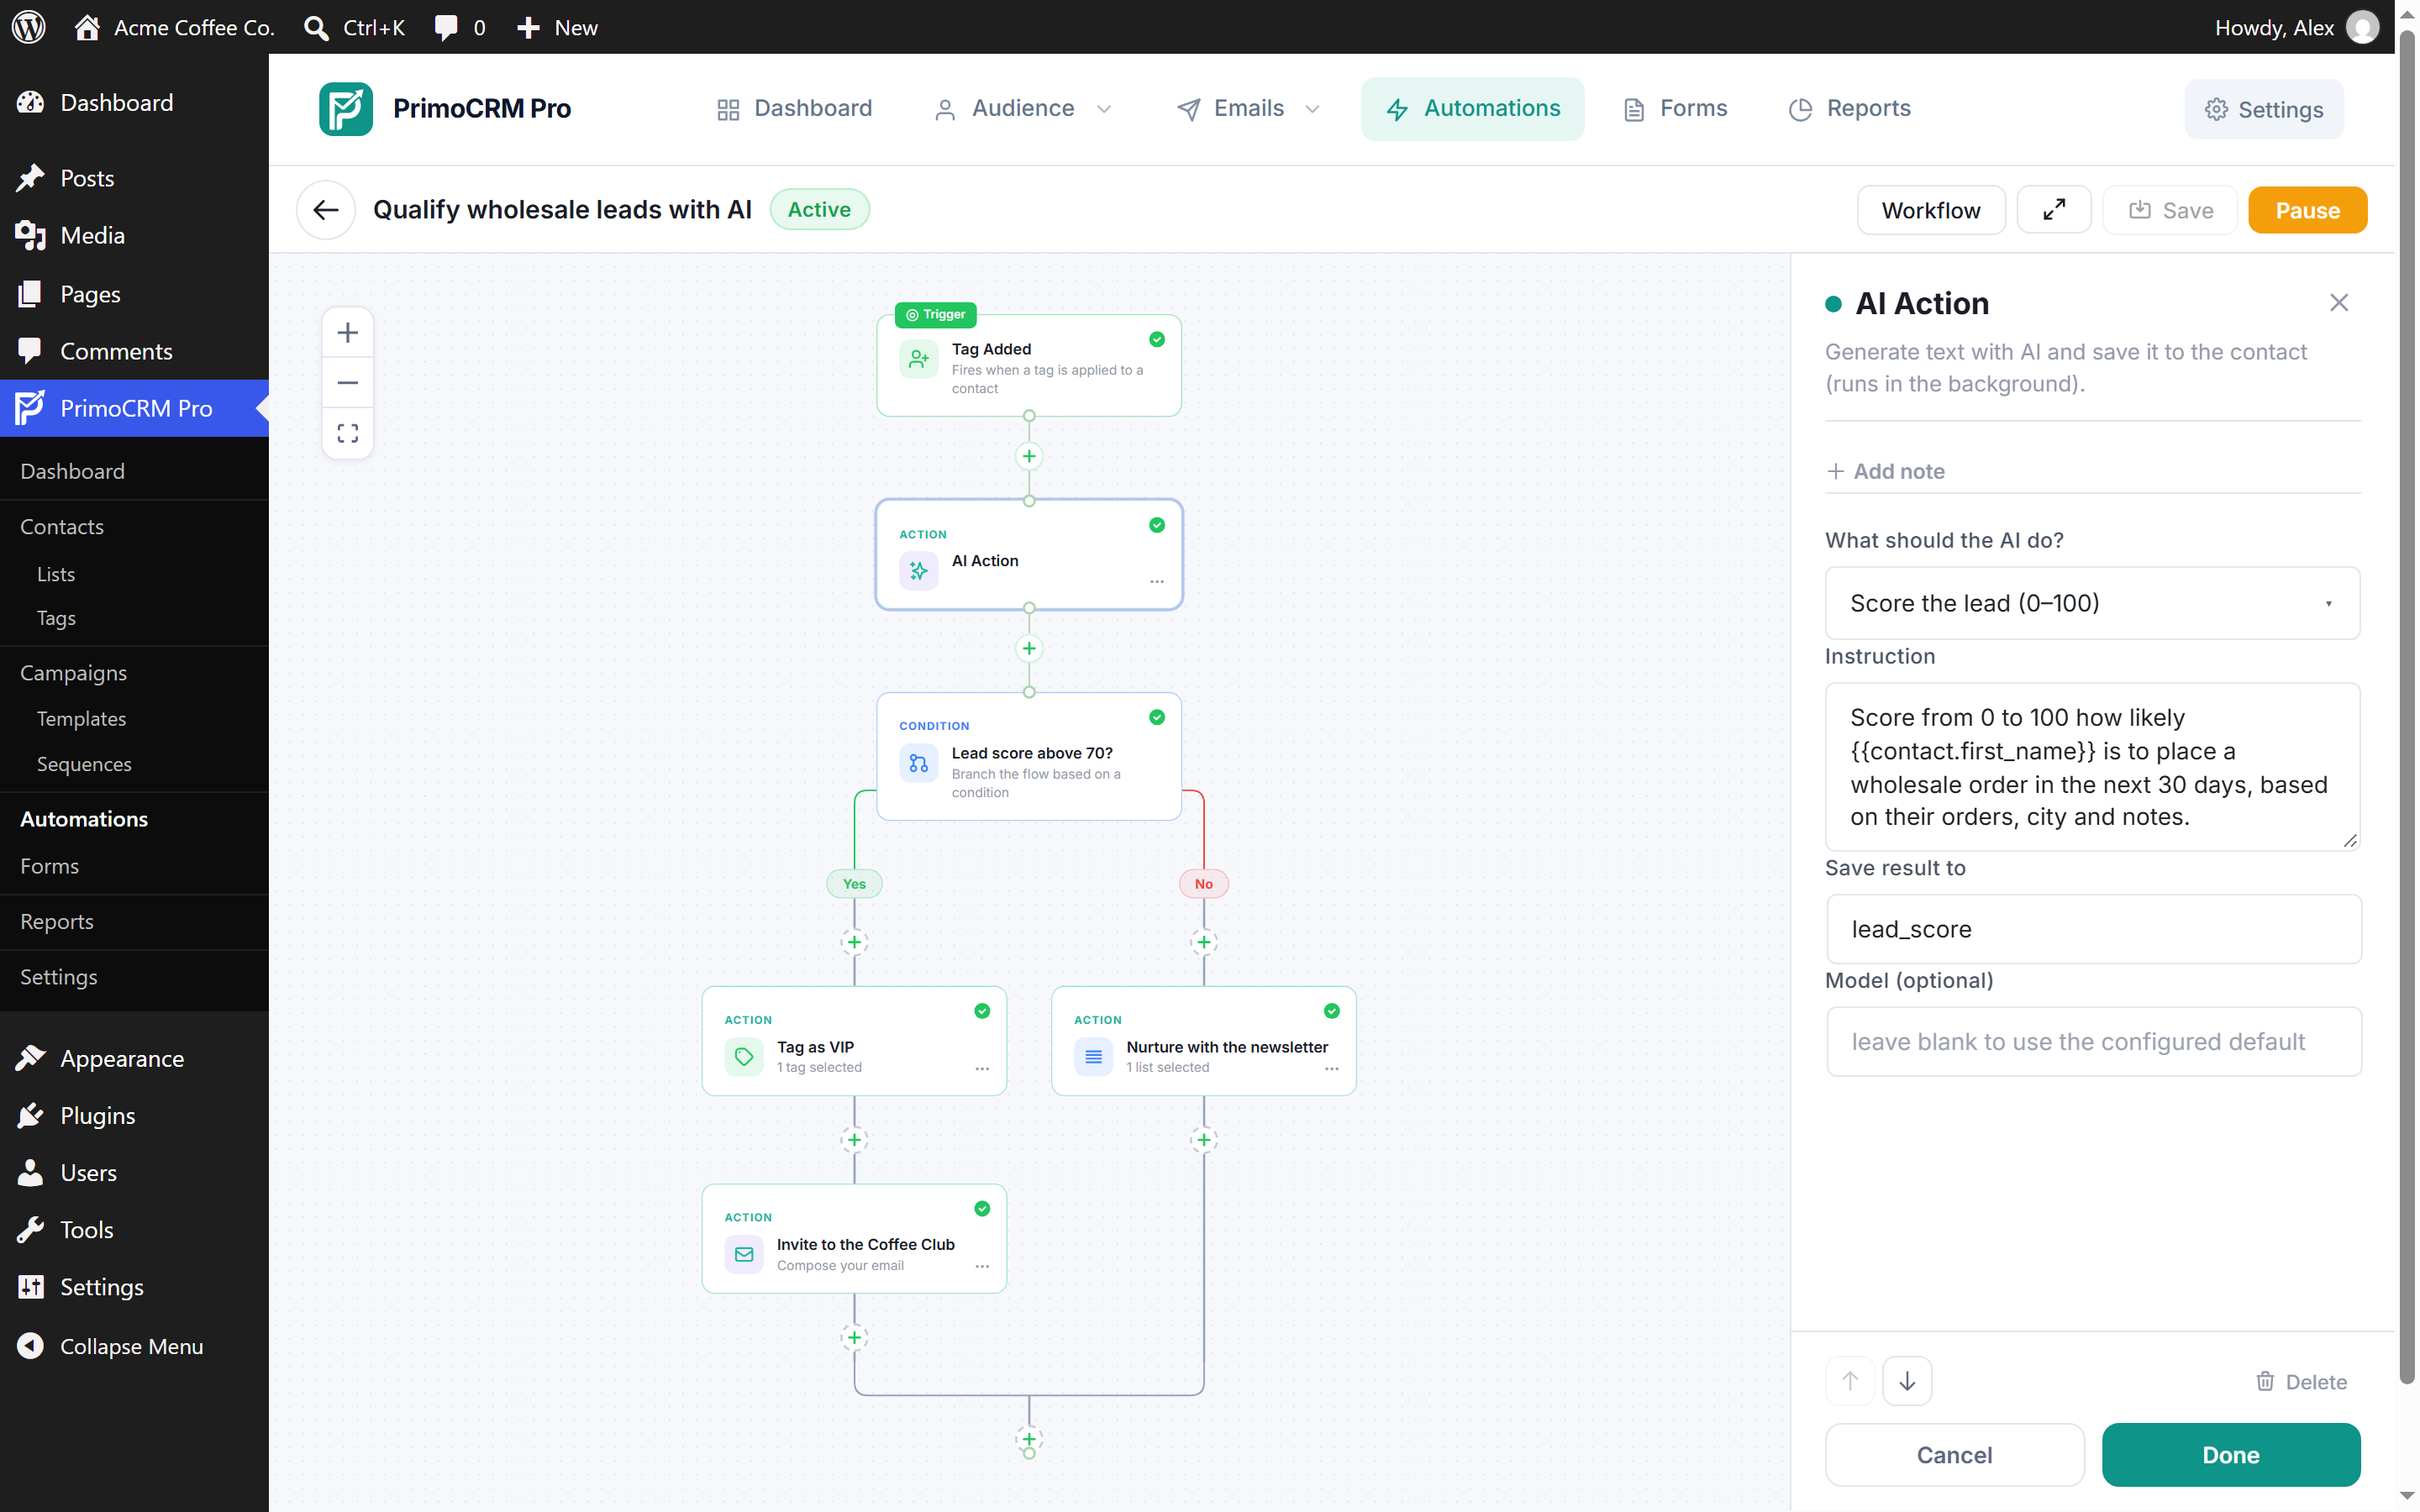
Task: Open PrimoCRM Settings button
Action: 2263,109
